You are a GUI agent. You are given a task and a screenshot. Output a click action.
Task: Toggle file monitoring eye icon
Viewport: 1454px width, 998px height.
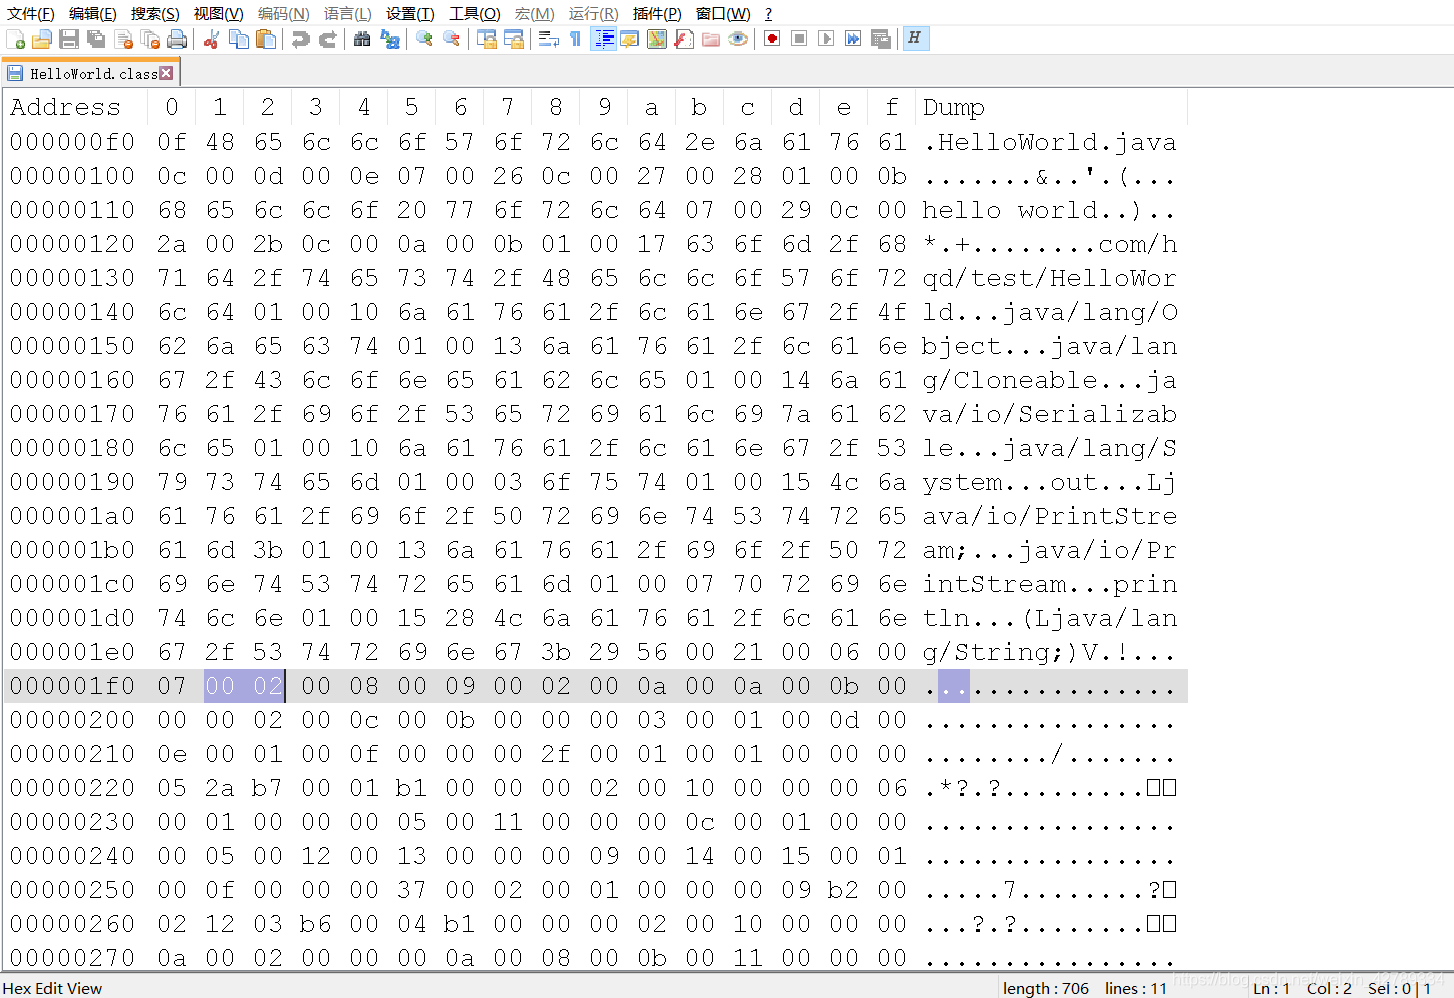(738, 39)
